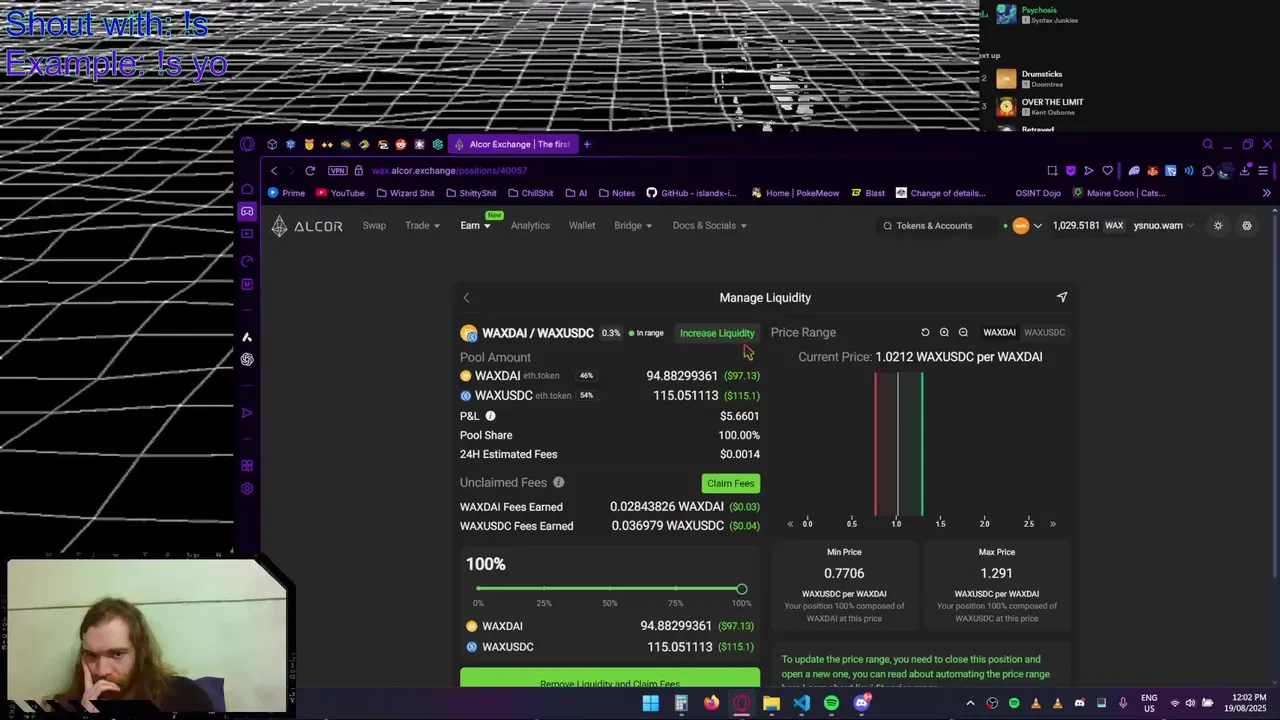This screenshot has width=1280, height=720.
Task: Click the browser address bar URL
Action: (449, 171)
